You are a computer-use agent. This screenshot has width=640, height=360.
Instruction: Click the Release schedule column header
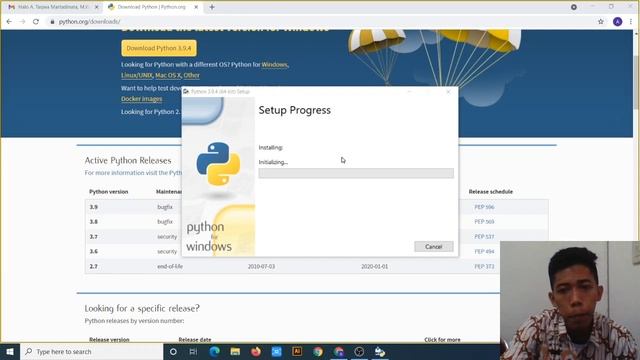[x=491, y=191]
